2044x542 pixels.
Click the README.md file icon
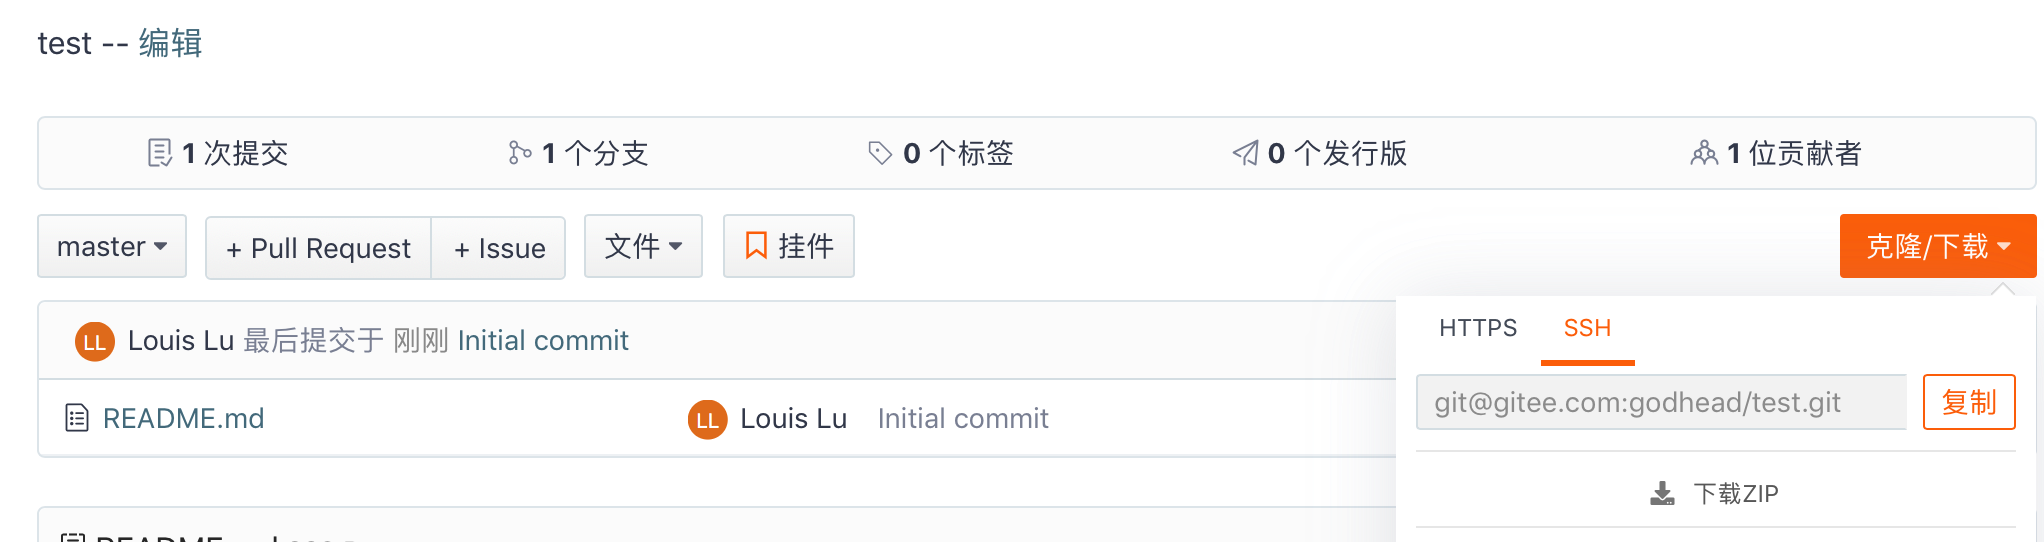(77, 418)
